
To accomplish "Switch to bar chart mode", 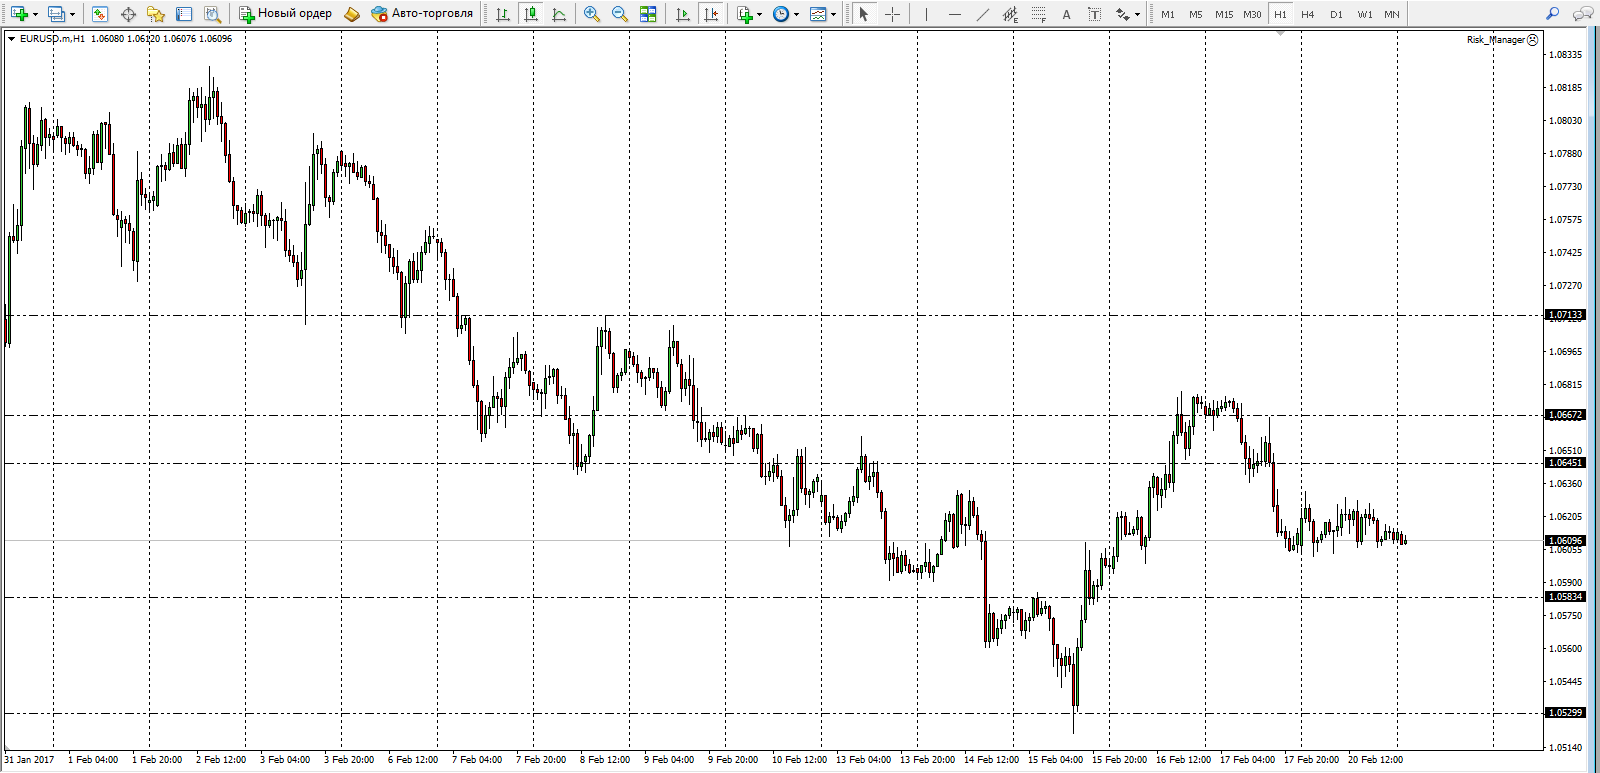I will [503, 14].
